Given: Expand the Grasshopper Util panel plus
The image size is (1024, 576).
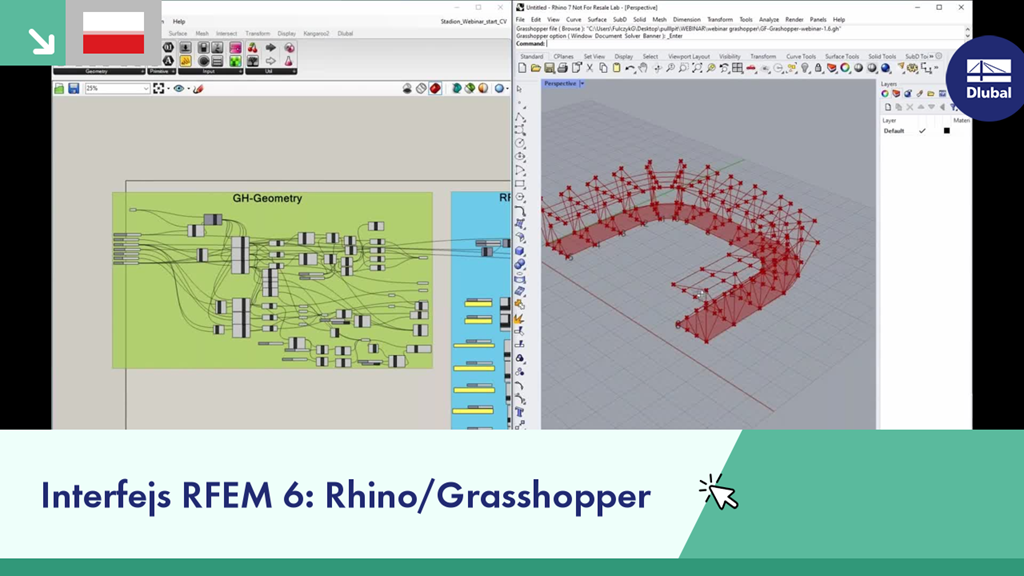Looking at the screenshot, I should (294, 71).
